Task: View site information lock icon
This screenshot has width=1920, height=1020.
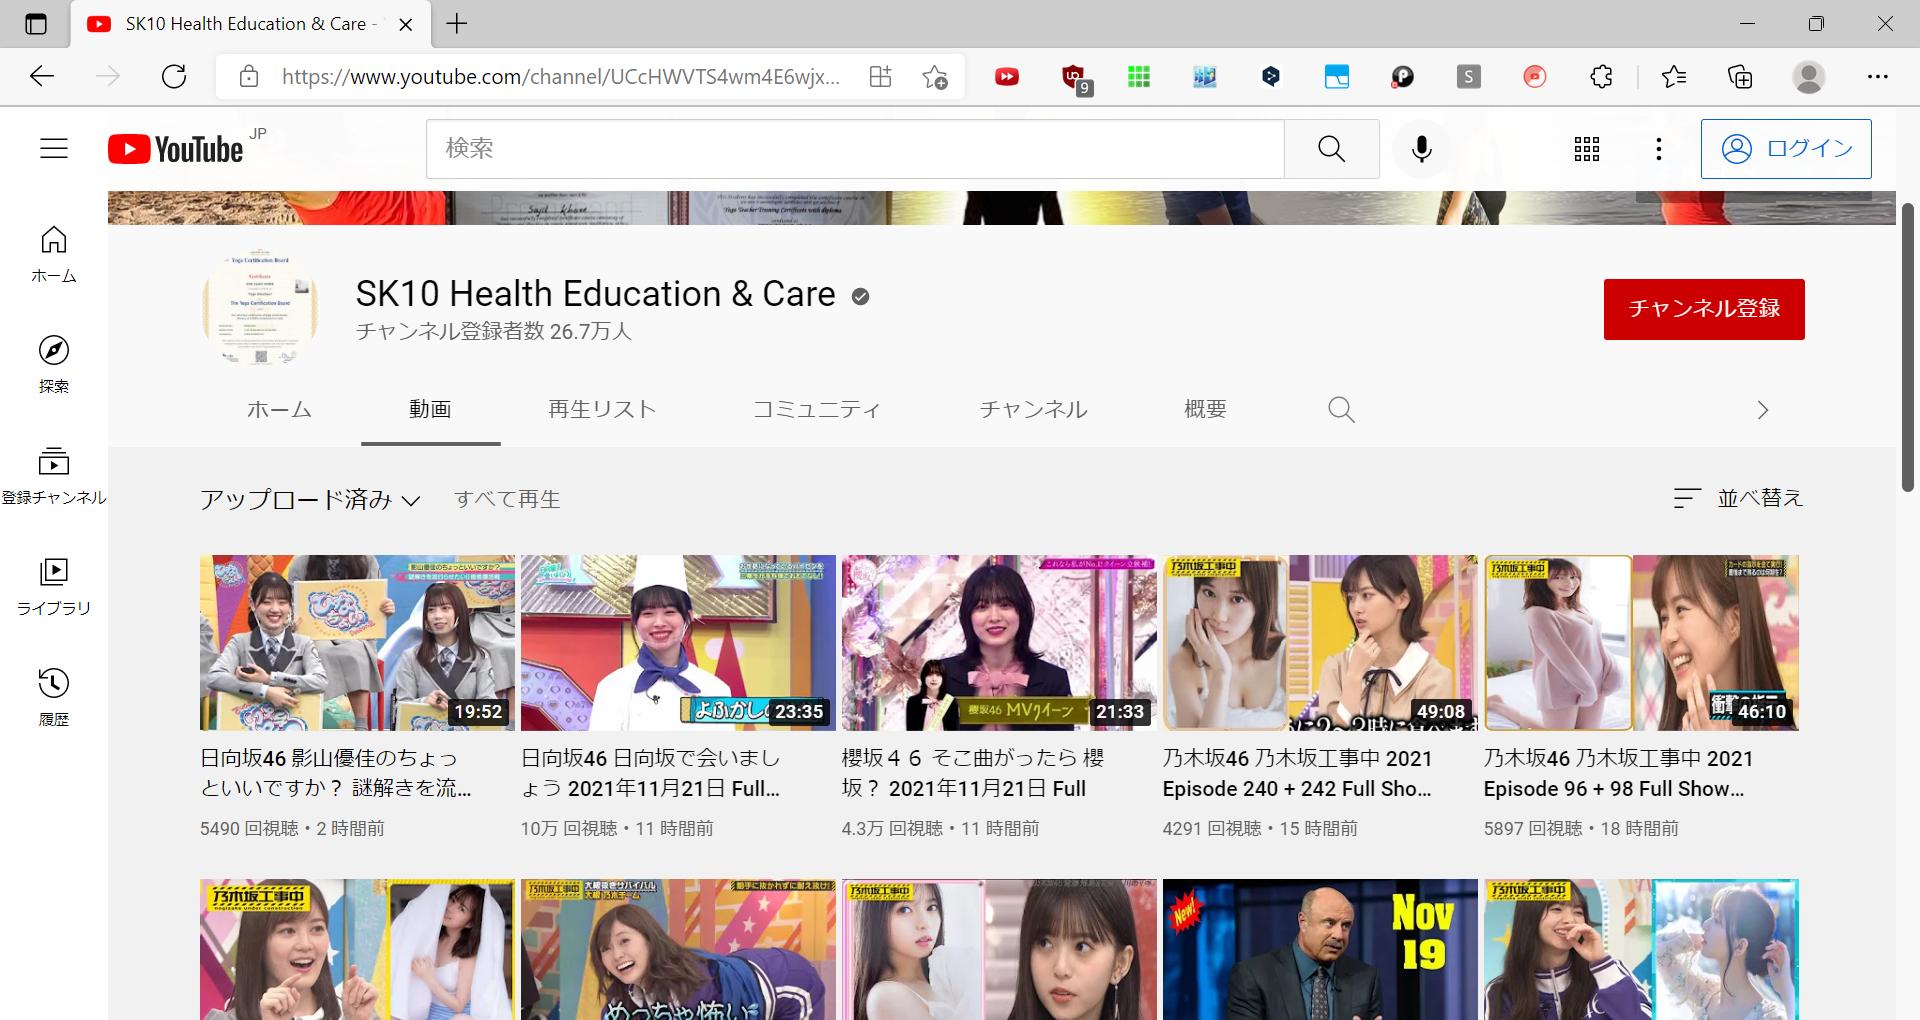Action: tap(249, 77)
